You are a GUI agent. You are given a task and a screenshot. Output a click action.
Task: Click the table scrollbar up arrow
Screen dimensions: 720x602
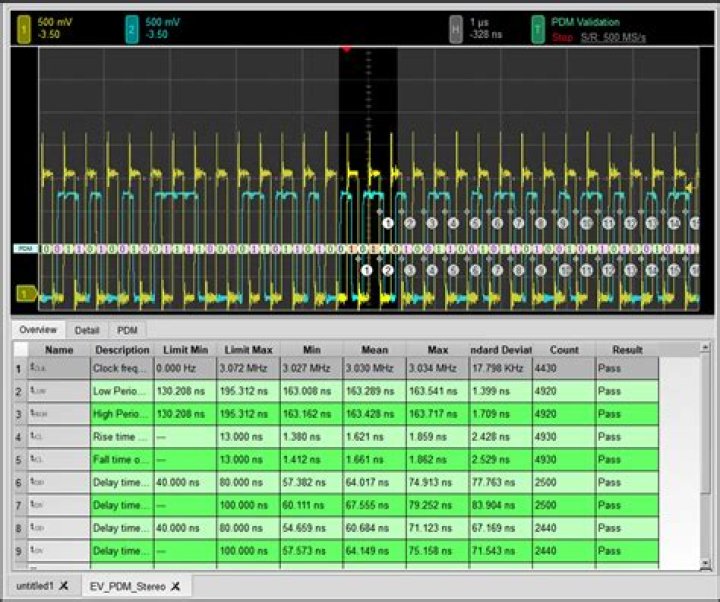pos(706,347)
